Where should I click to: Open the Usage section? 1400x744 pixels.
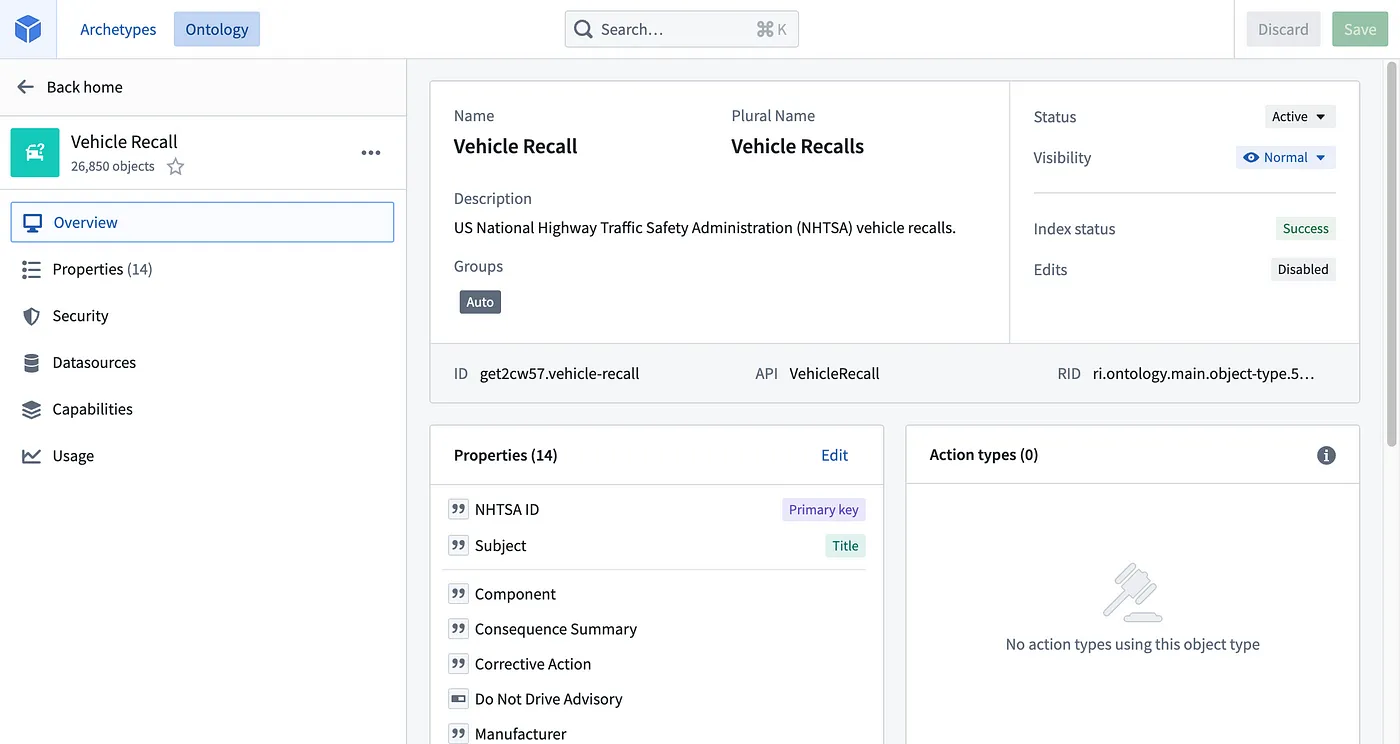click(202, 456)
